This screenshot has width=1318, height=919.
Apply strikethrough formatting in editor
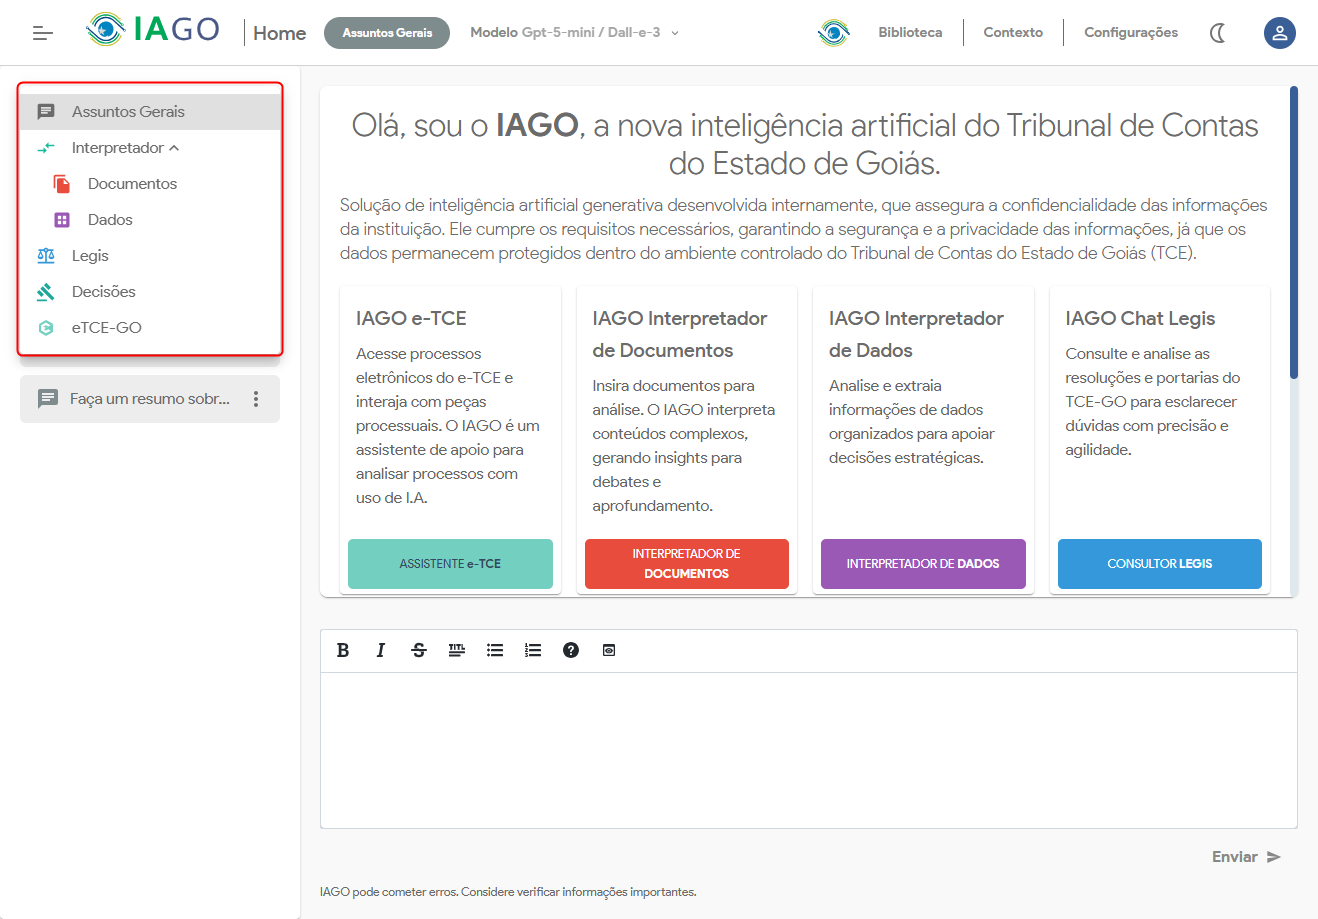click(x=419, y=650)
